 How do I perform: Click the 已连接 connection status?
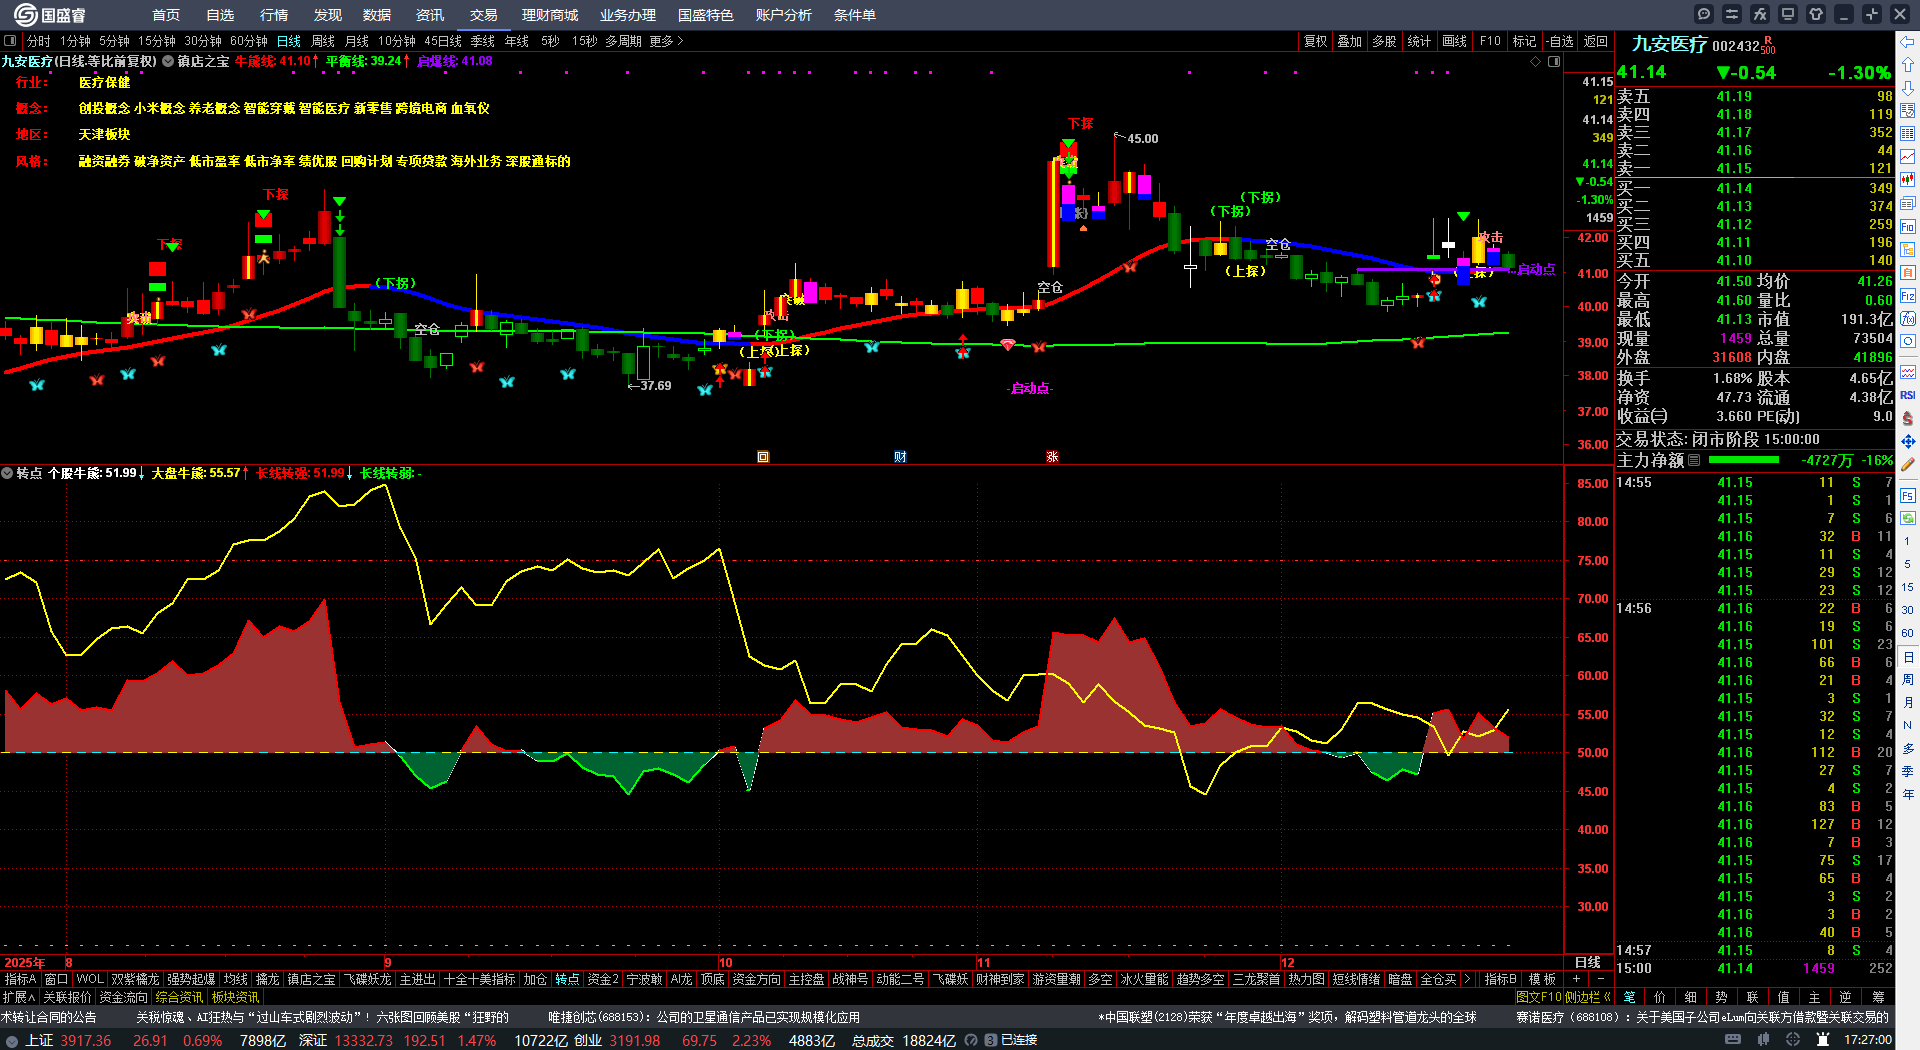point(1019,1041)
